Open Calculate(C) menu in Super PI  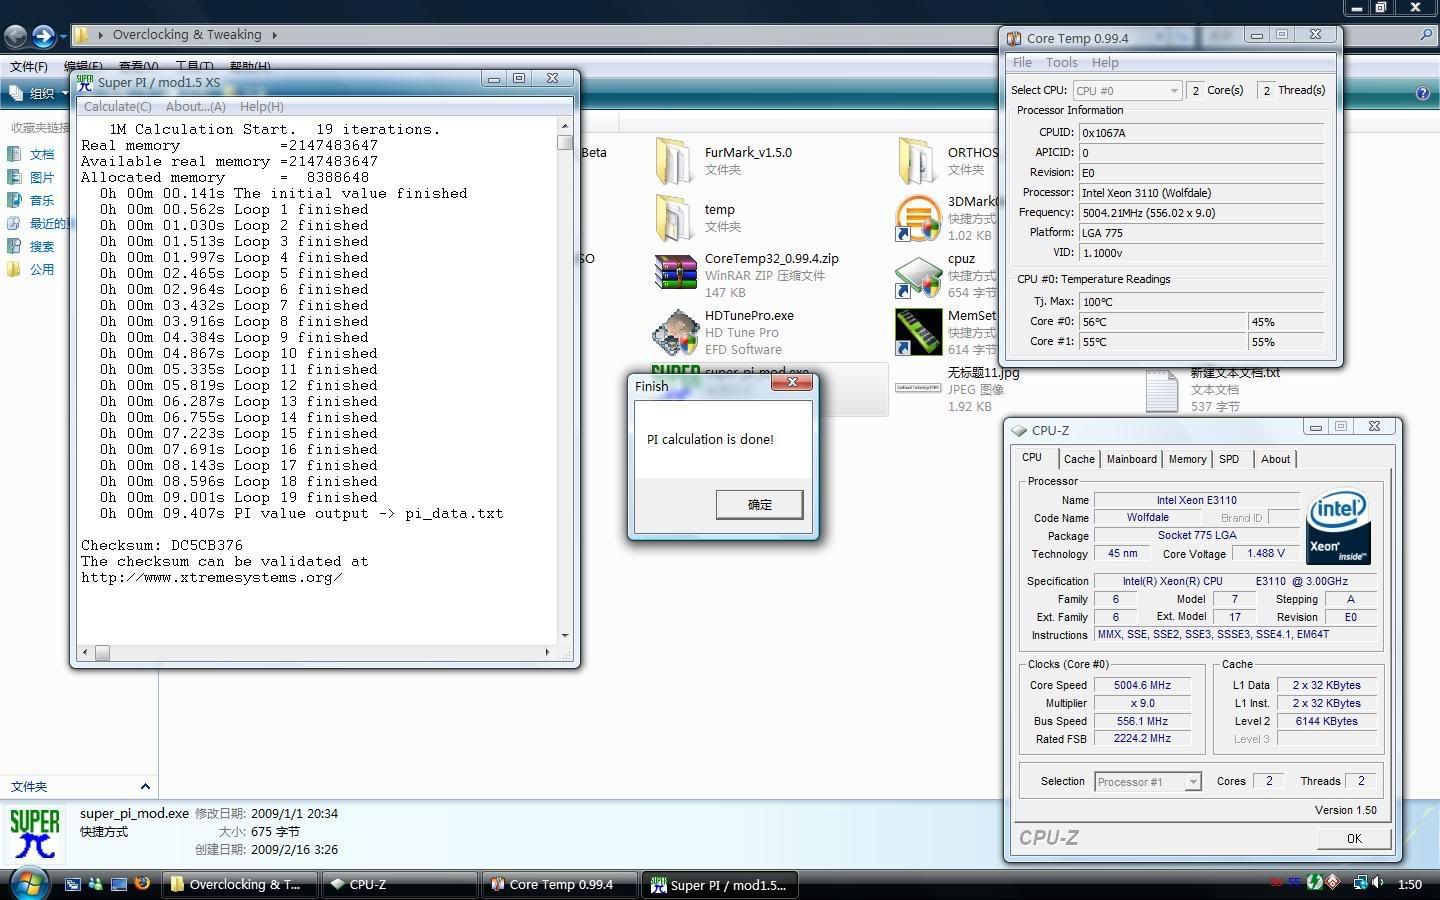(118, 106)
